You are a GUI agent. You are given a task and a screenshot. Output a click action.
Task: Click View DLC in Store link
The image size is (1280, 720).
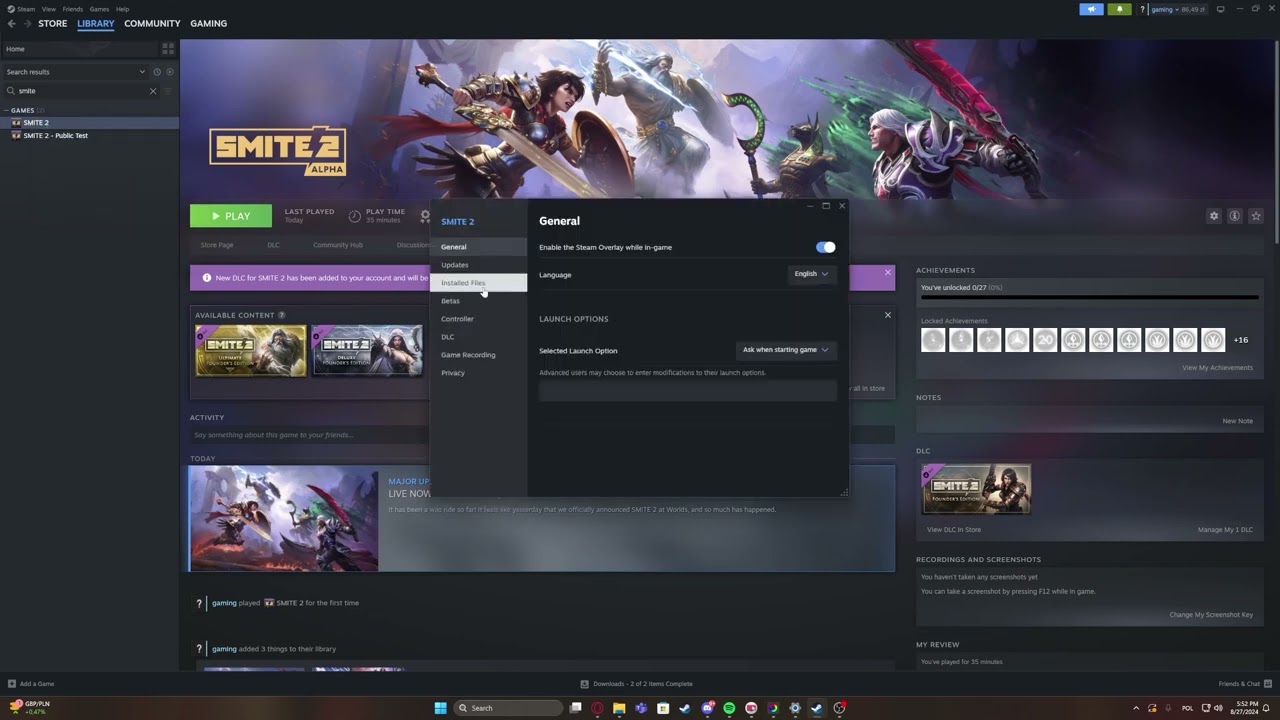953,530
